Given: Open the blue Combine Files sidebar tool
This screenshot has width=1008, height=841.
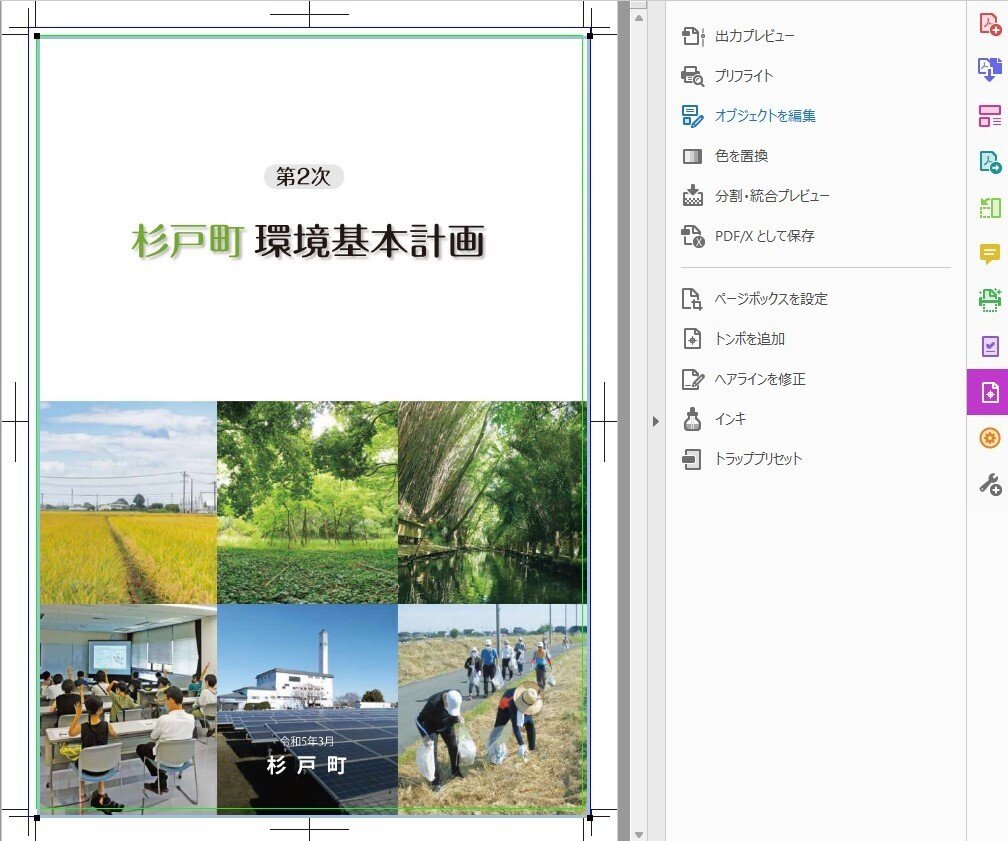Looking at the screenshot, I should (x=990, y=69).
